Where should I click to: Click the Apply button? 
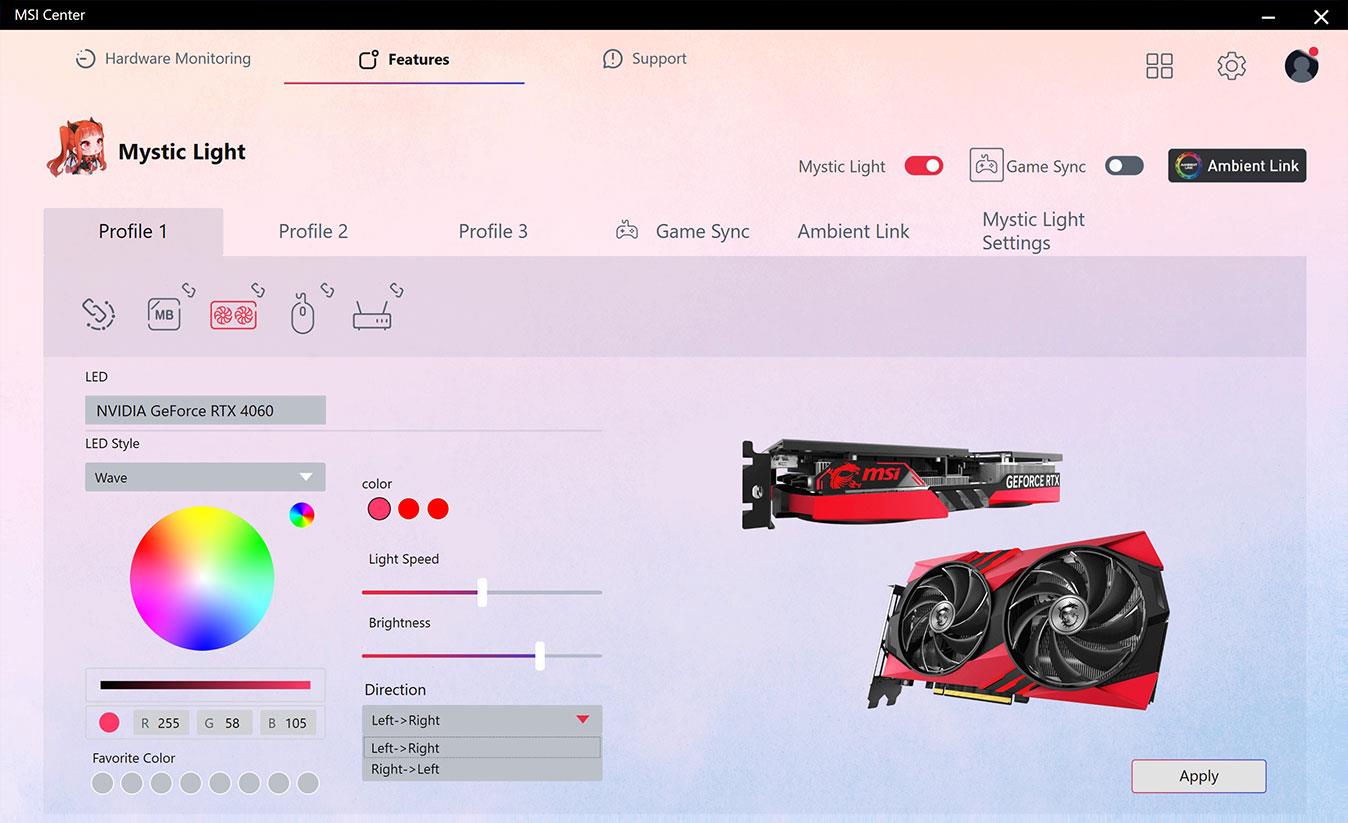click(1199, 776)
